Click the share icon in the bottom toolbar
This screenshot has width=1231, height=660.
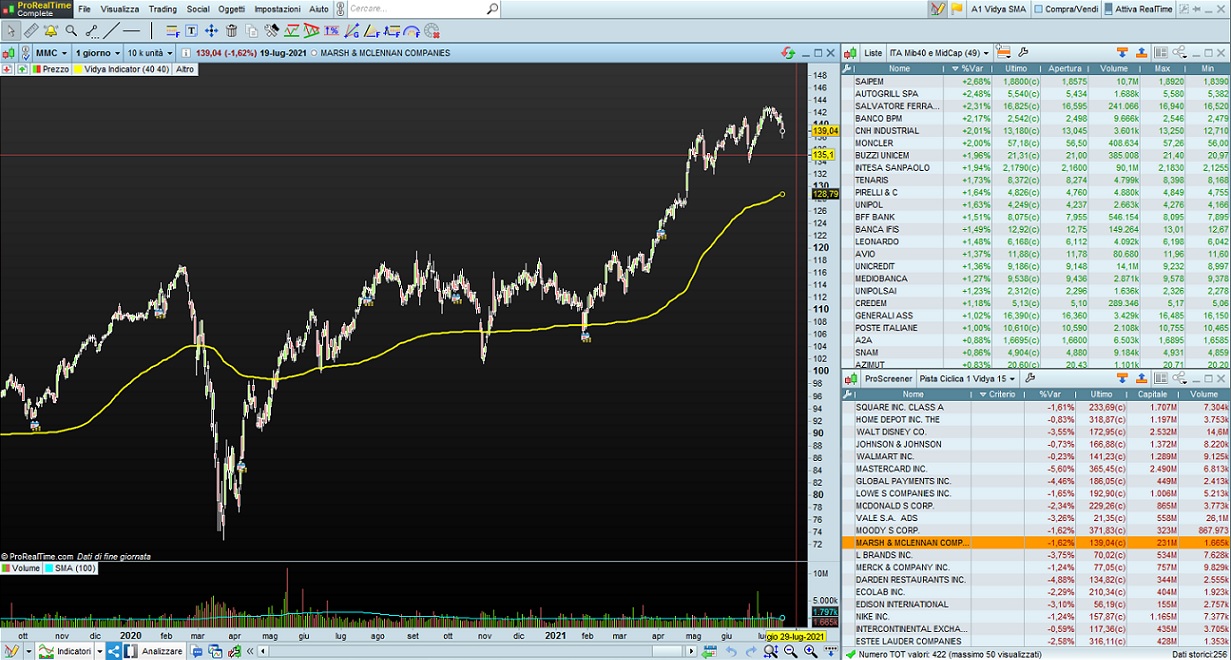click(x=113, y=650)
